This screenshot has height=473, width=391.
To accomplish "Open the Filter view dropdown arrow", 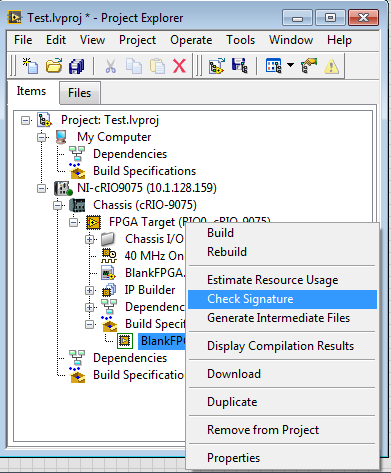I will point(290,65).
